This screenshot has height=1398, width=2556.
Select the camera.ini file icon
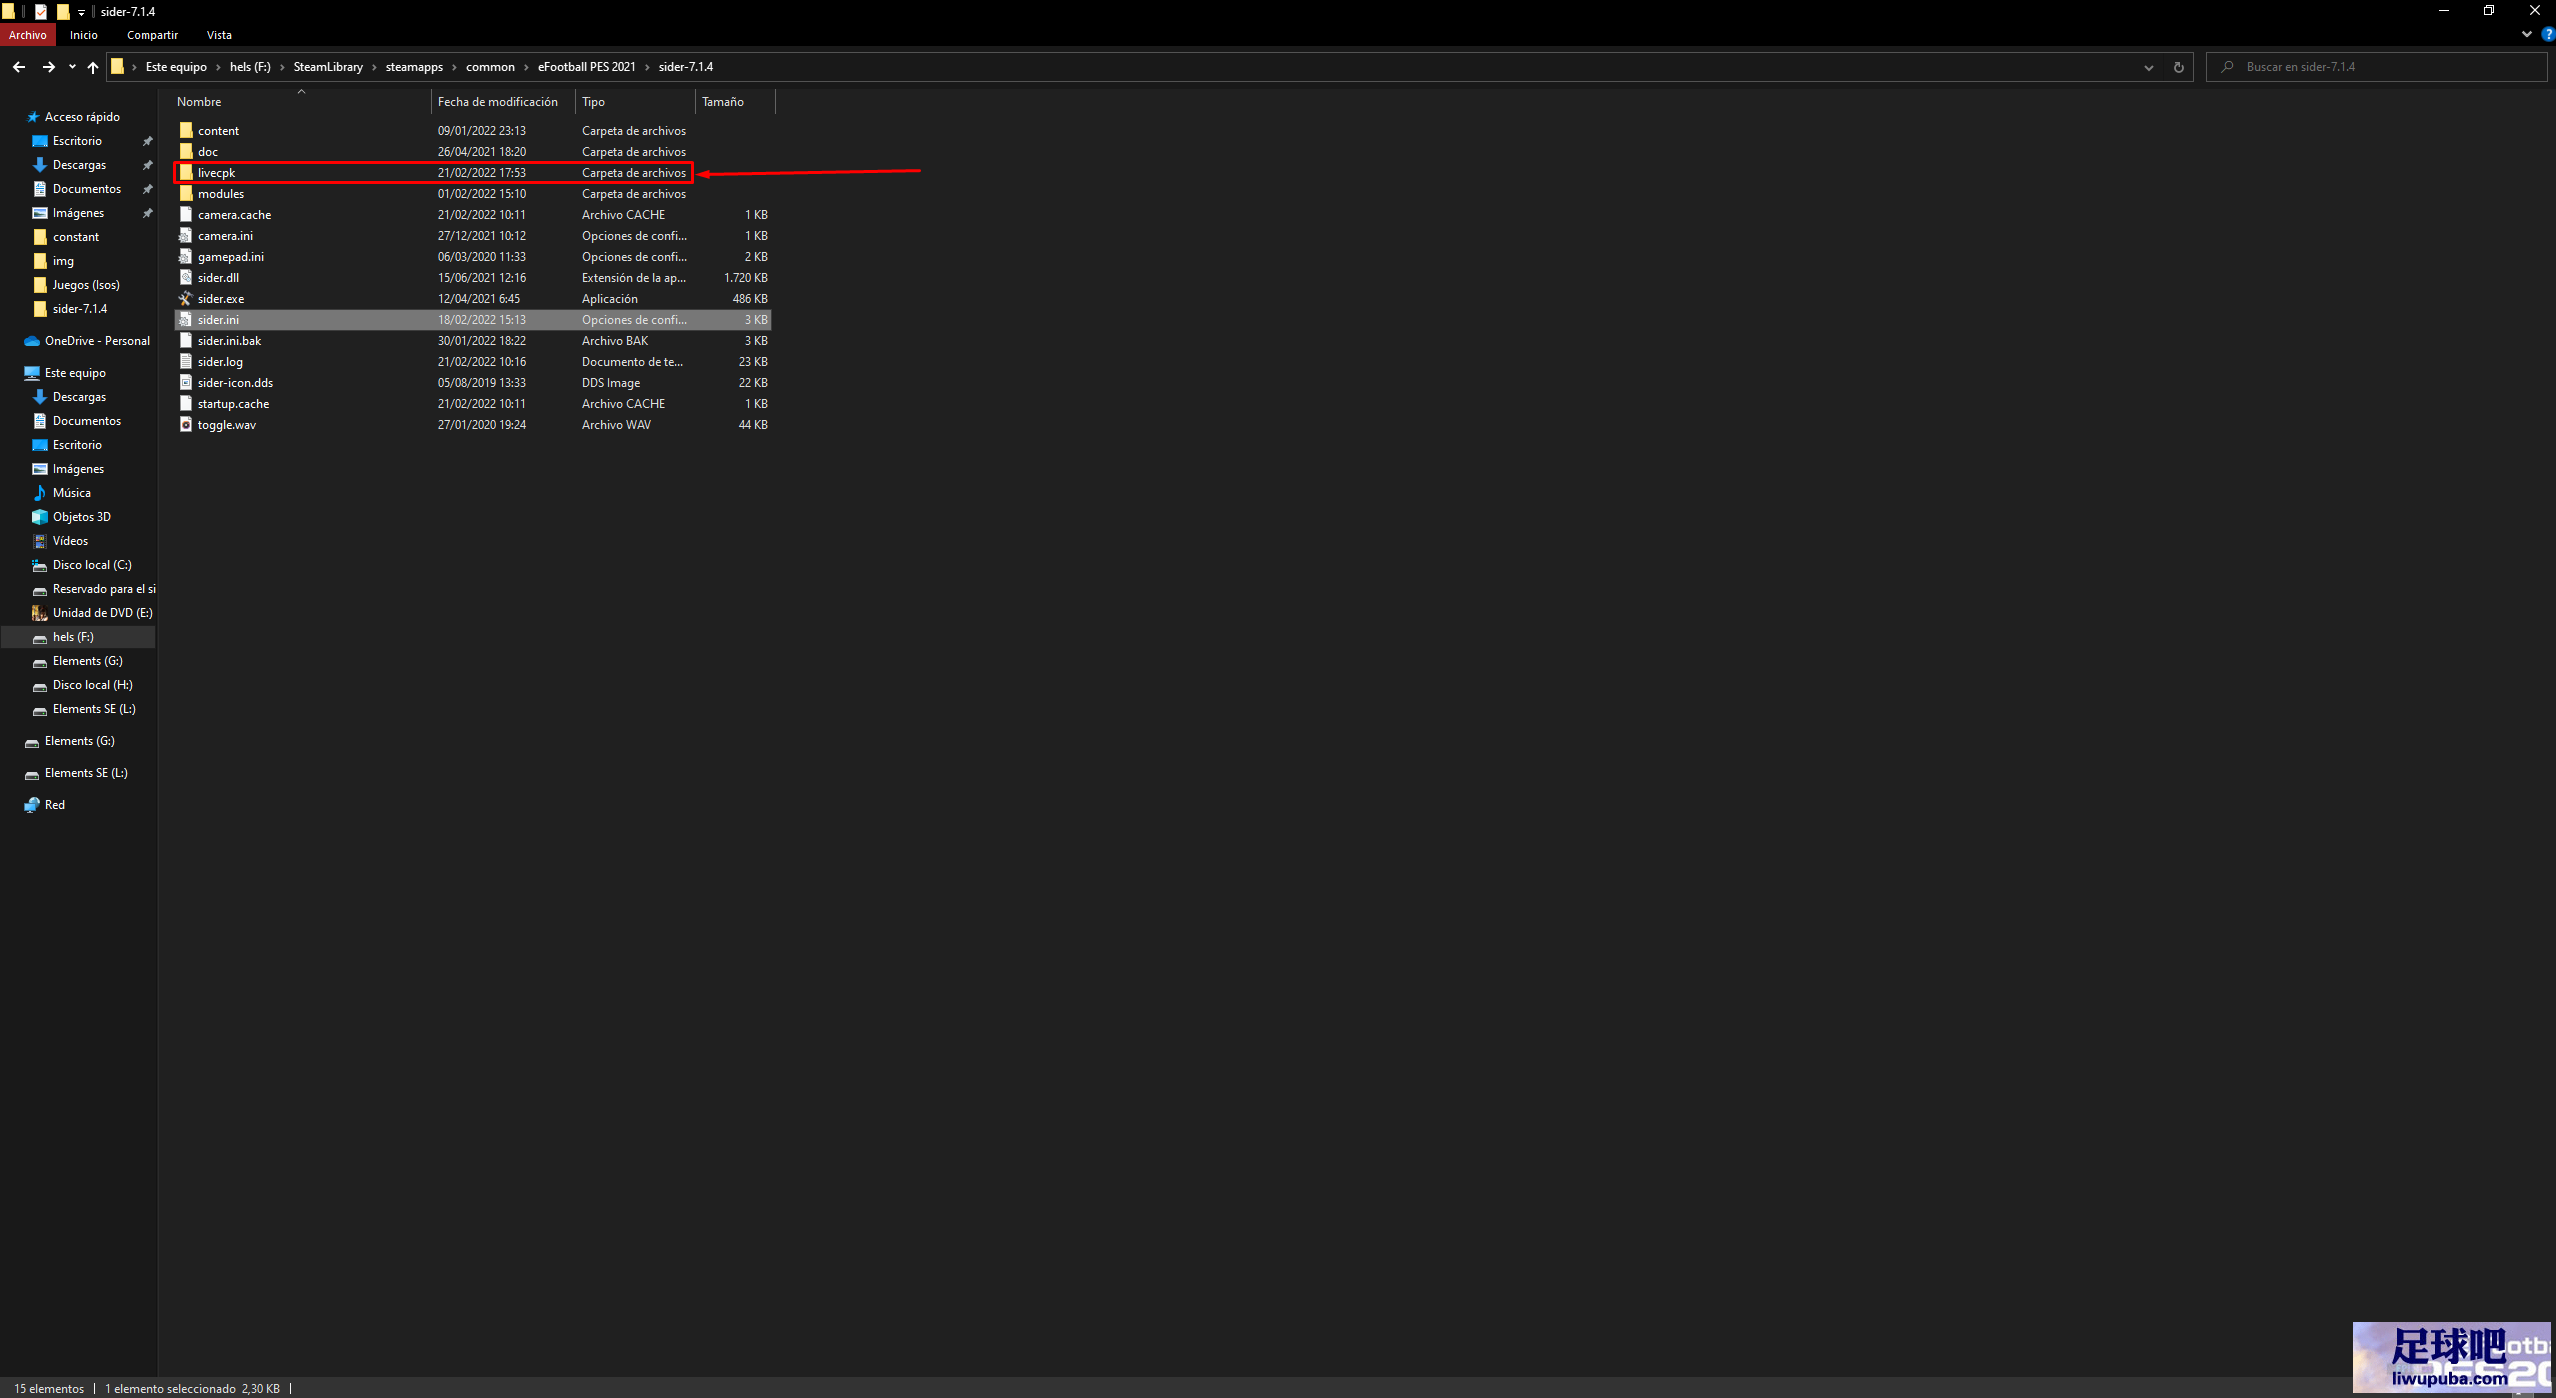coord(186,236)
